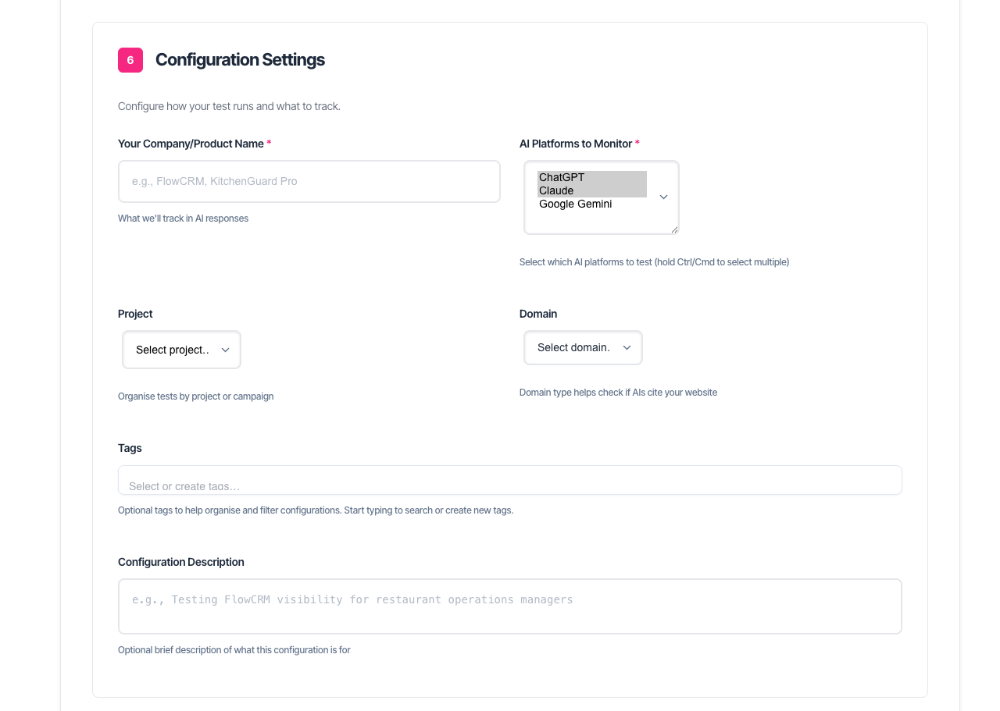Click the chevron arrow in AI Platforms list
The image size is (1000, 711).
pos(663,197)
